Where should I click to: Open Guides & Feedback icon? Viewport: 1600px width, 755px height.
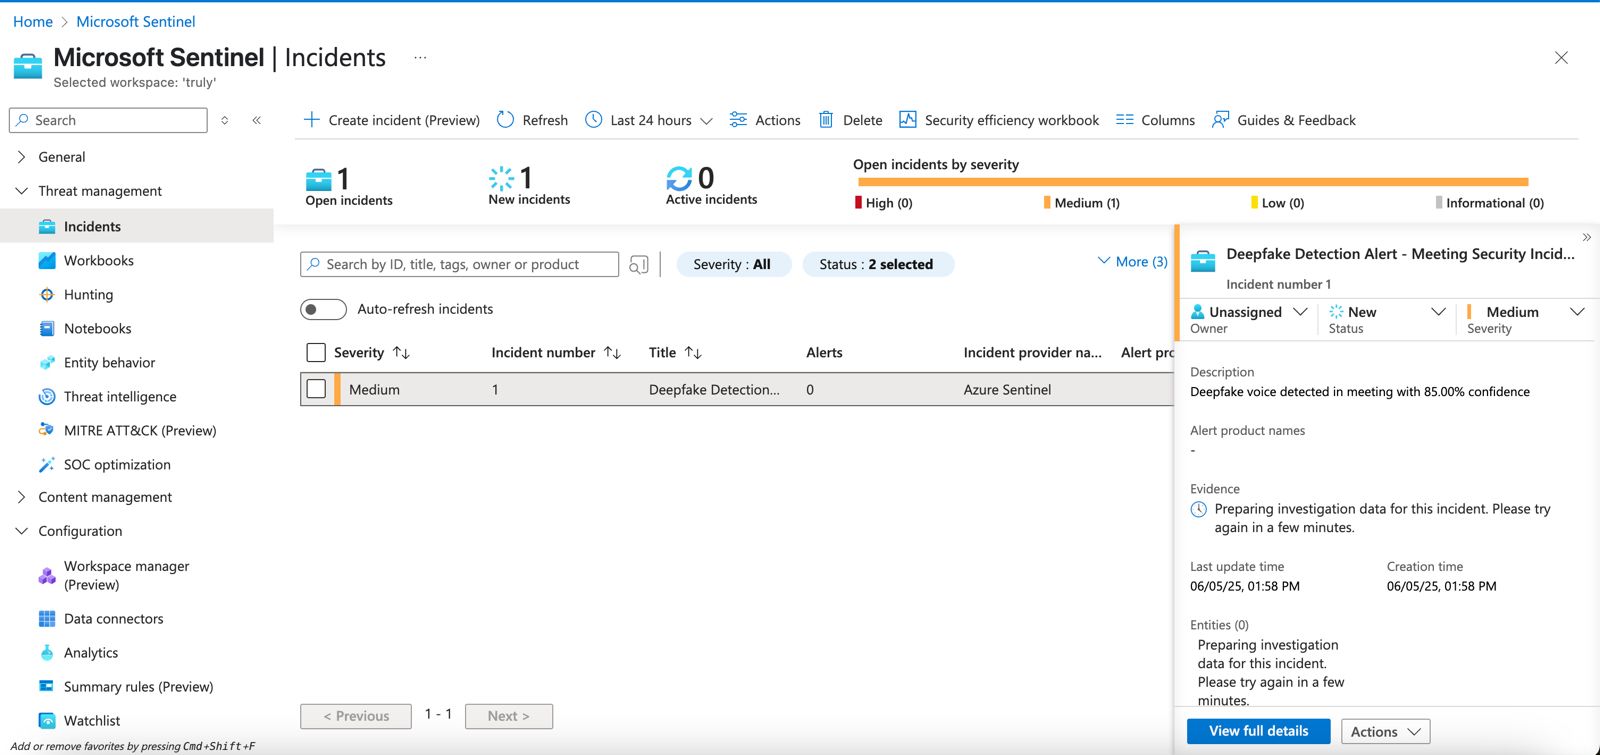click(x=1221, y=120)
